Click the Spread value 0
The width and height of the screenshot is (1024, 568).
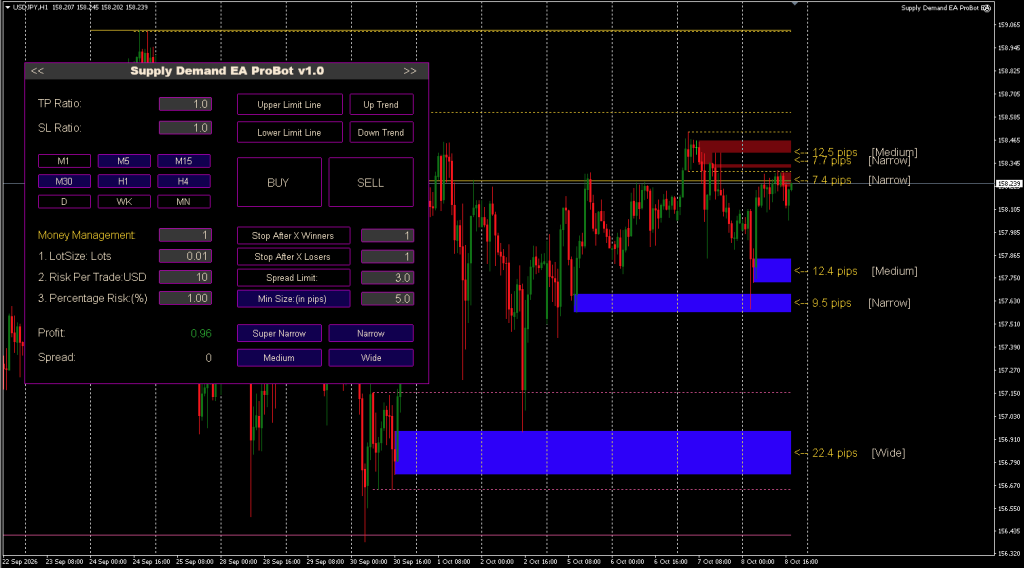click(x=208, y=358)
